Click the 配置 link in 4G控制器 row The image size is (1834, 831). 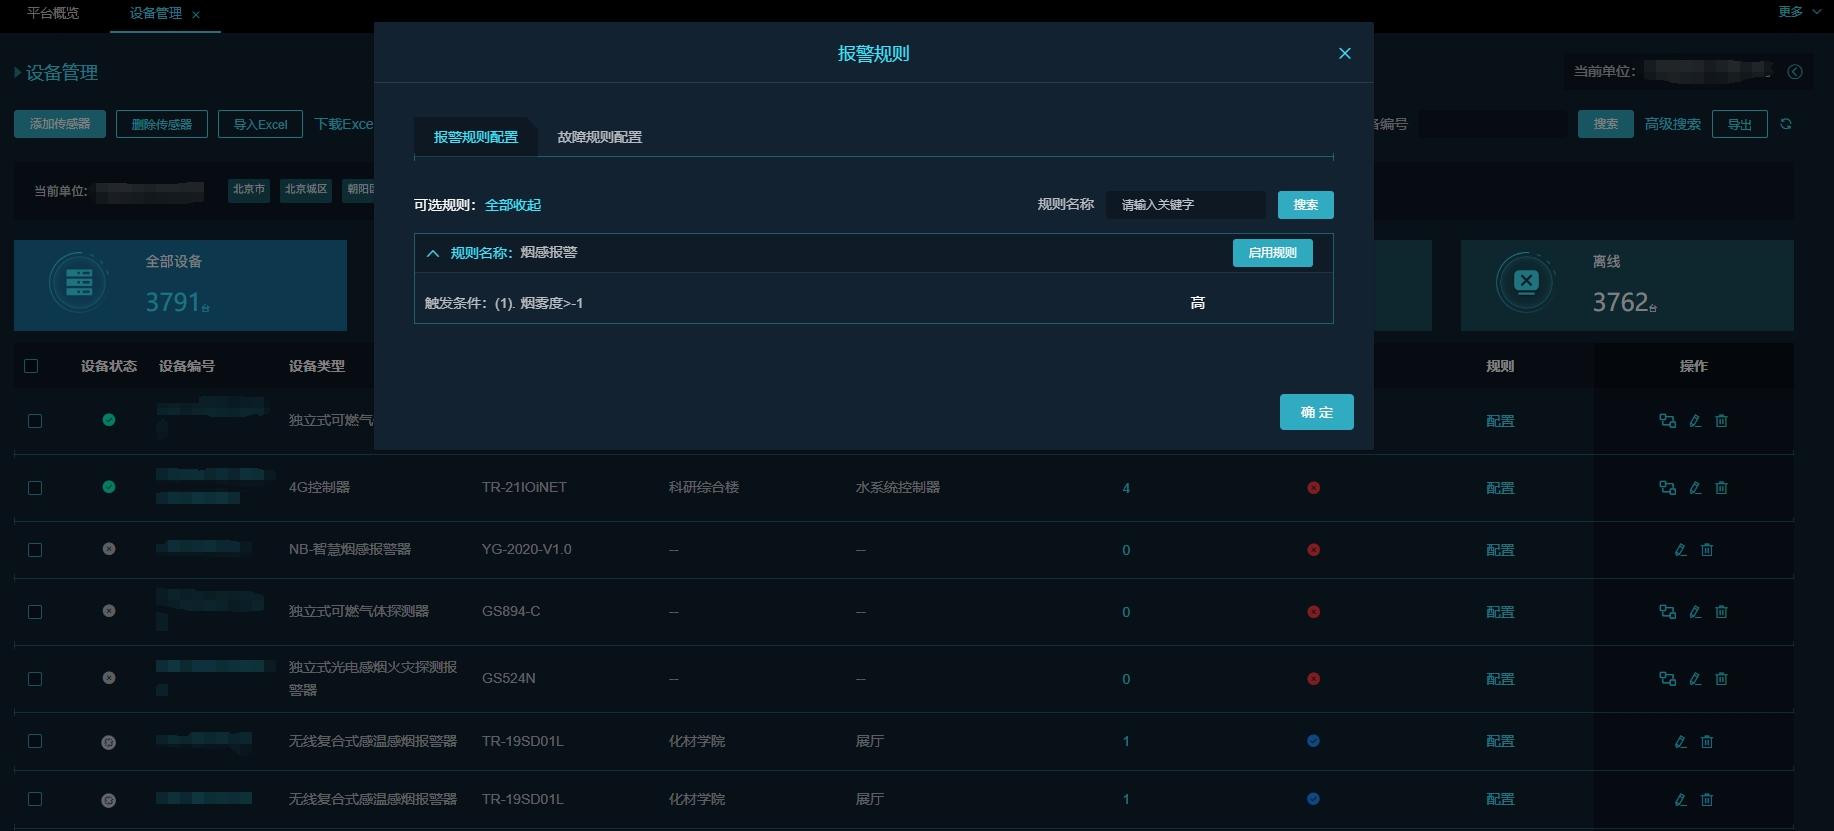coord(1500,488)
